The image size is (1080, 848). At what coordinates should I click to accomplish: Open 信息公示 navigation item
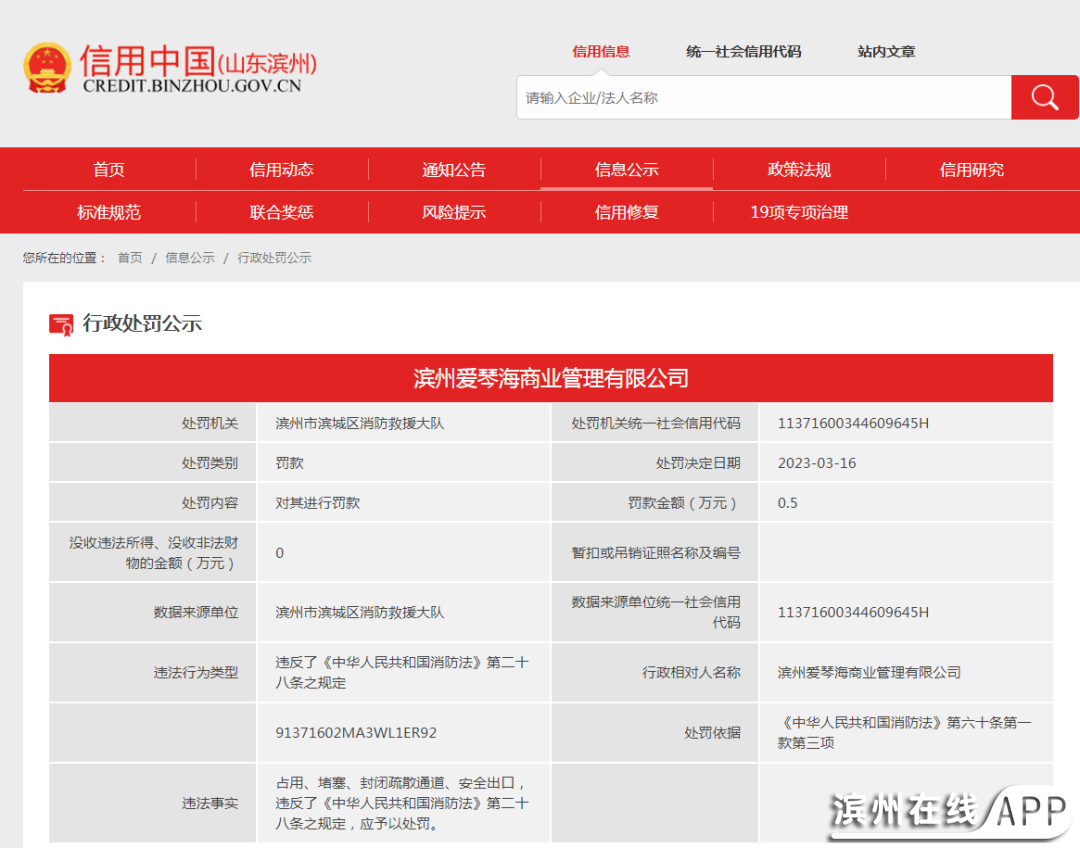[626, 170]
